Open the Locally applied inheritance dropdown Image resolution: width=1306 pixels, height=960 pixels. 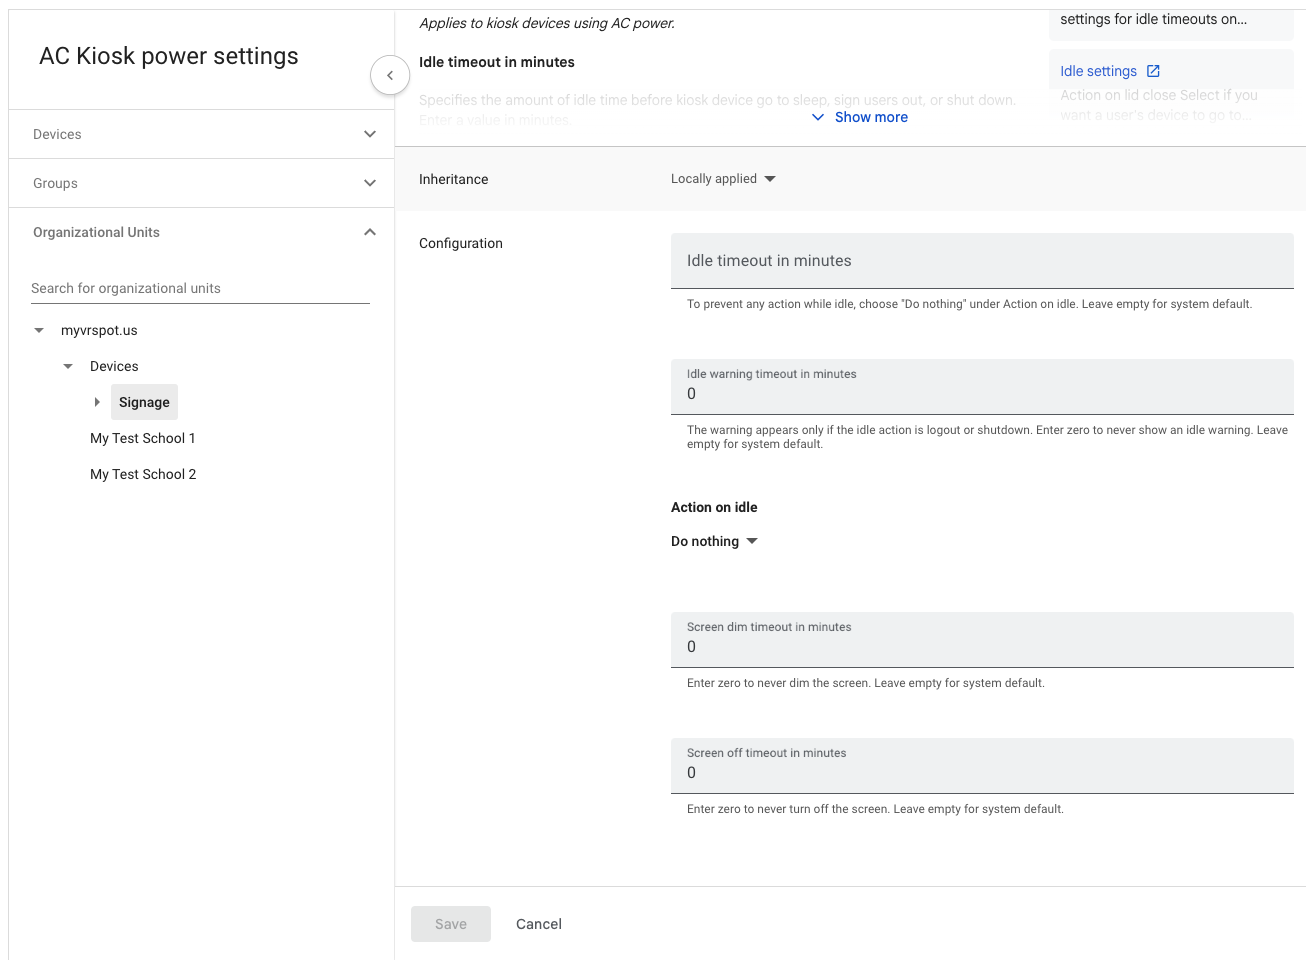point(723,179)
